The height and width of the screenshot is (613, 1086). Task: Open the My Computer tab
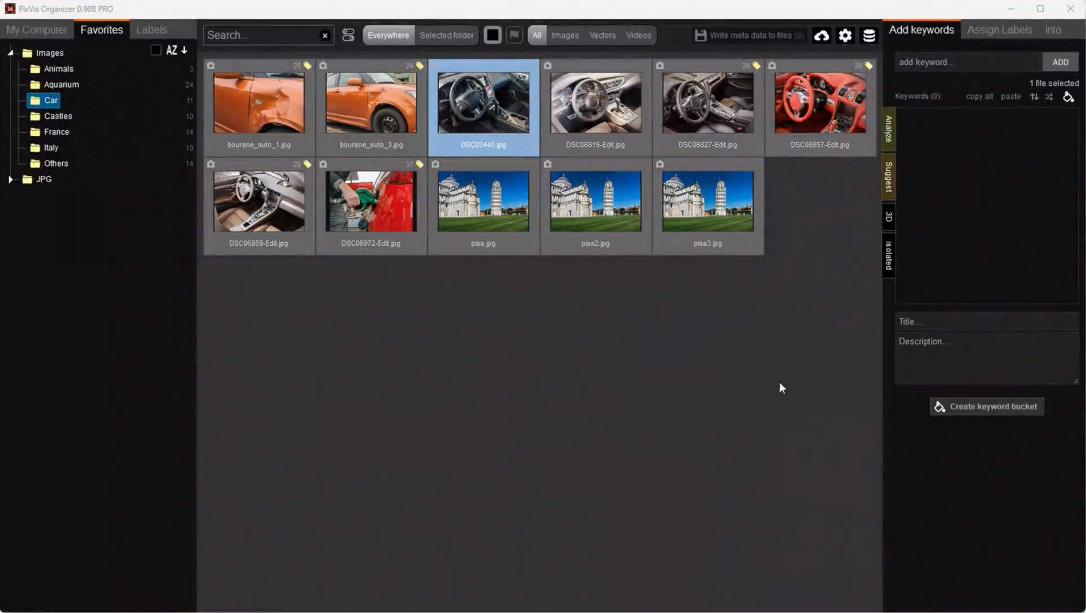click(x=37, y=30)
